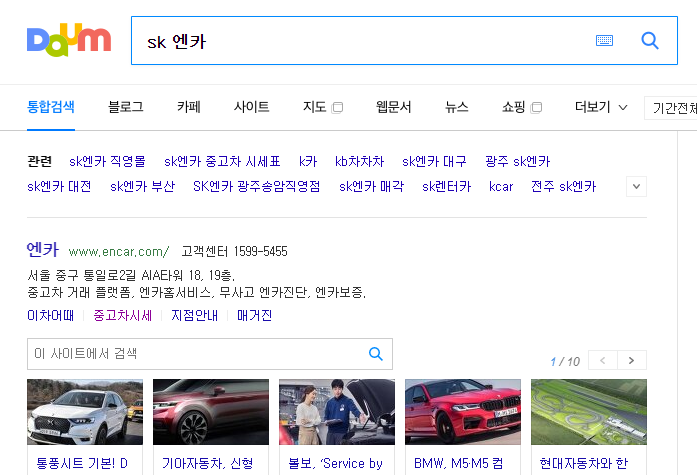This screenshot has height=475, width=697.
Task: Expand the related searches list
Action: [x=637, y=187]
